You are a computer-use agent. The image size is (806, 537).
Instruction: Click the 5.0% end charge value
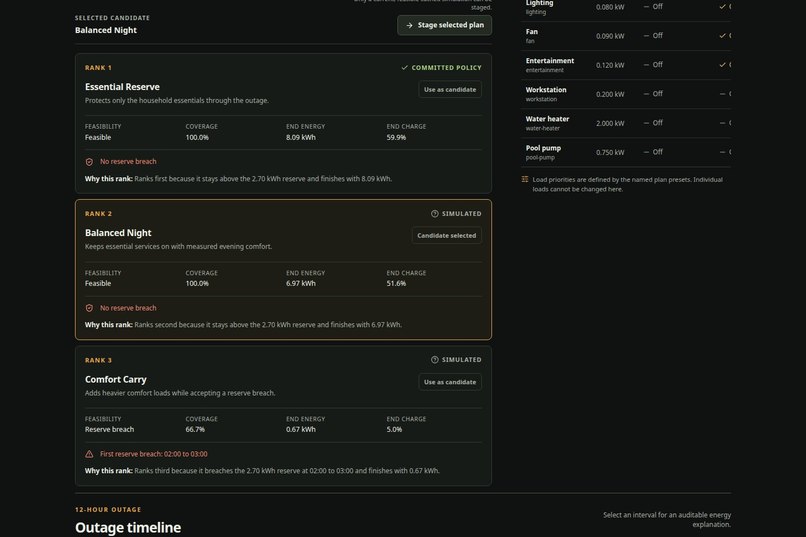pyautogui.click(x=394, y=429)
